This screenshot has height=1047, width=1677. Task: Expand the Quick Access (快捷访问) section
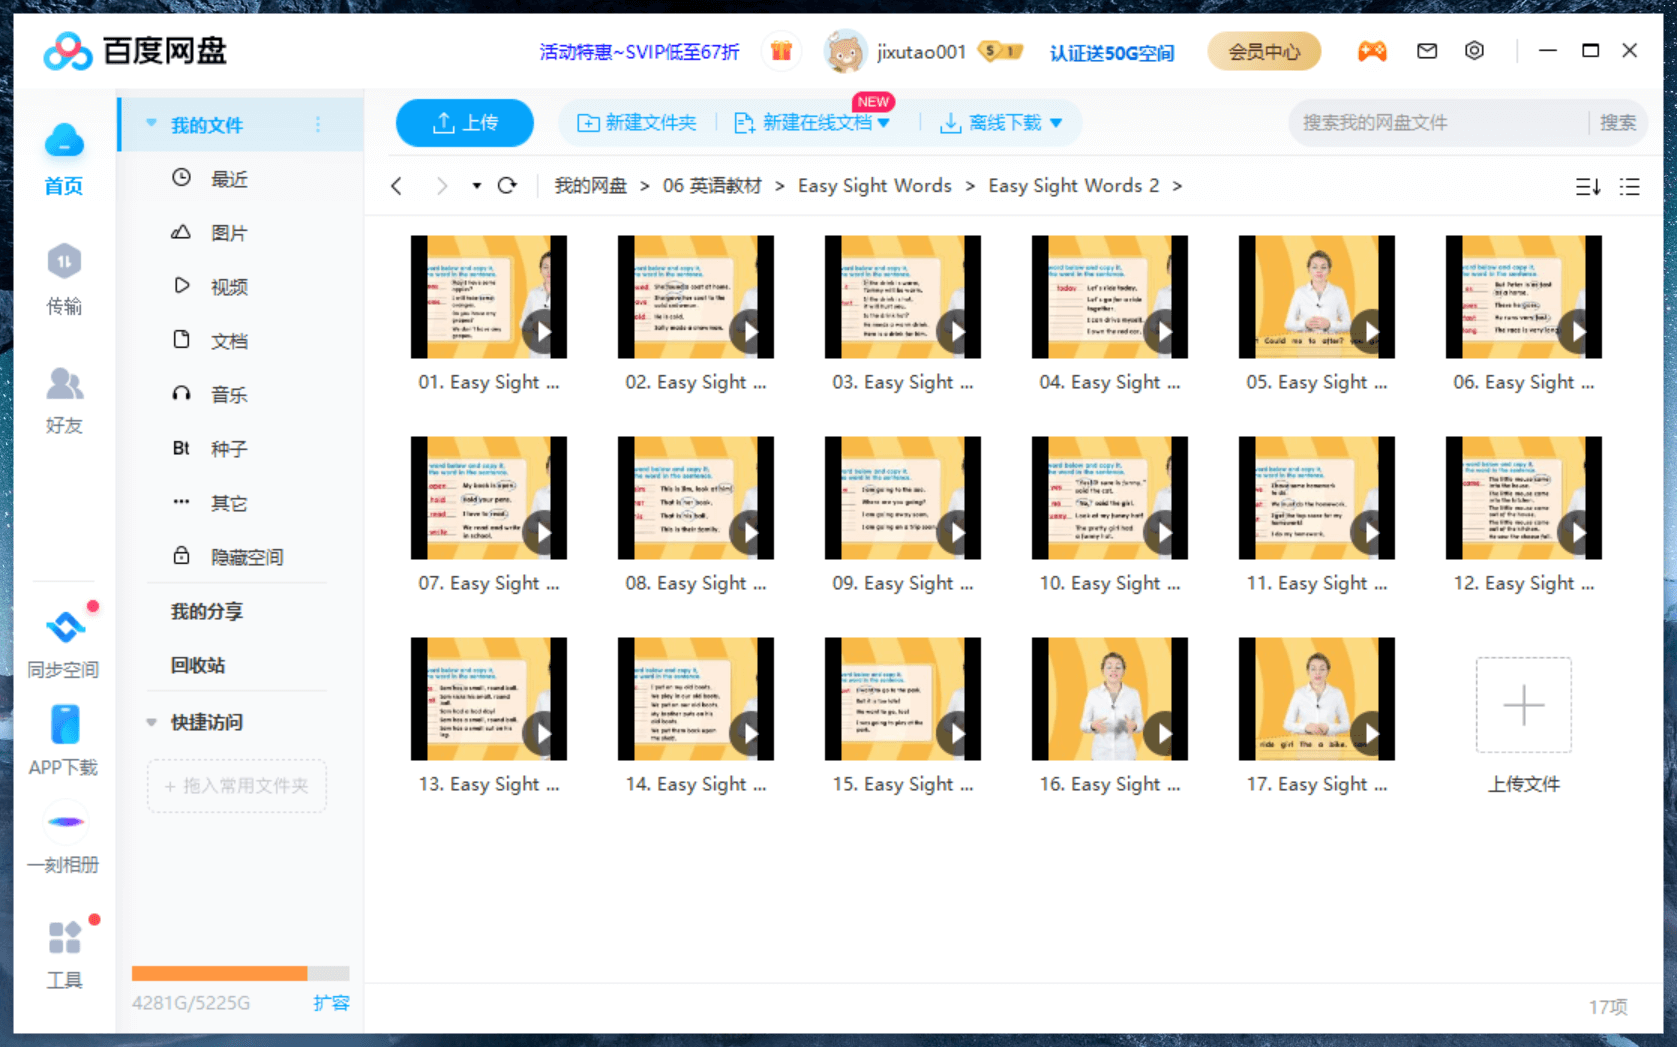[x=152, y=722]
